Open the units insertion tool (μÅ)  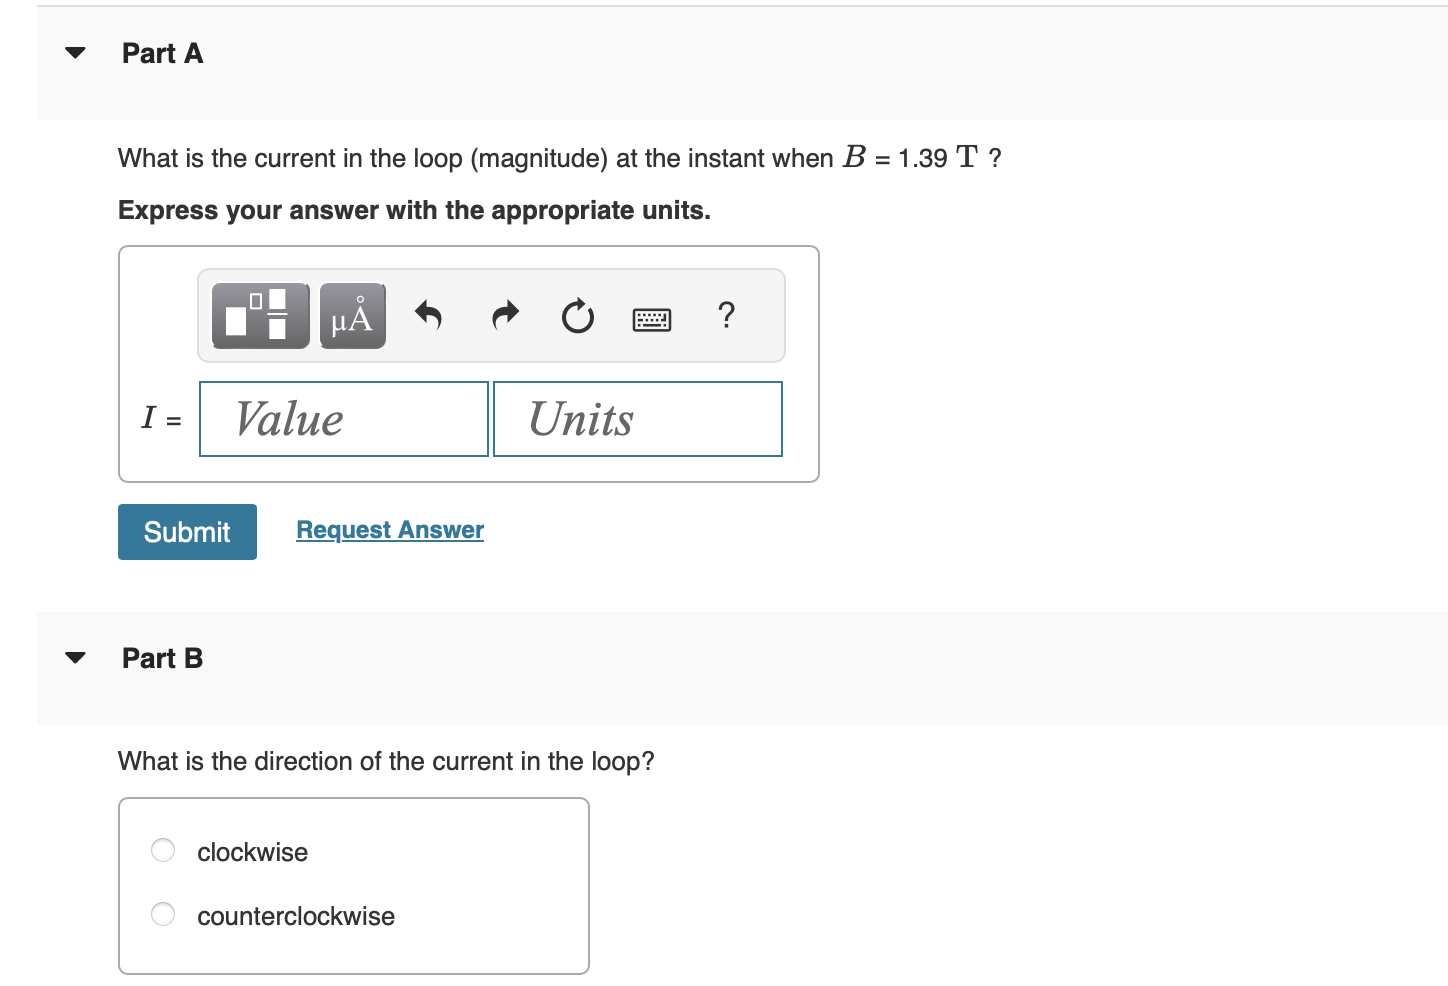(351, 316)
